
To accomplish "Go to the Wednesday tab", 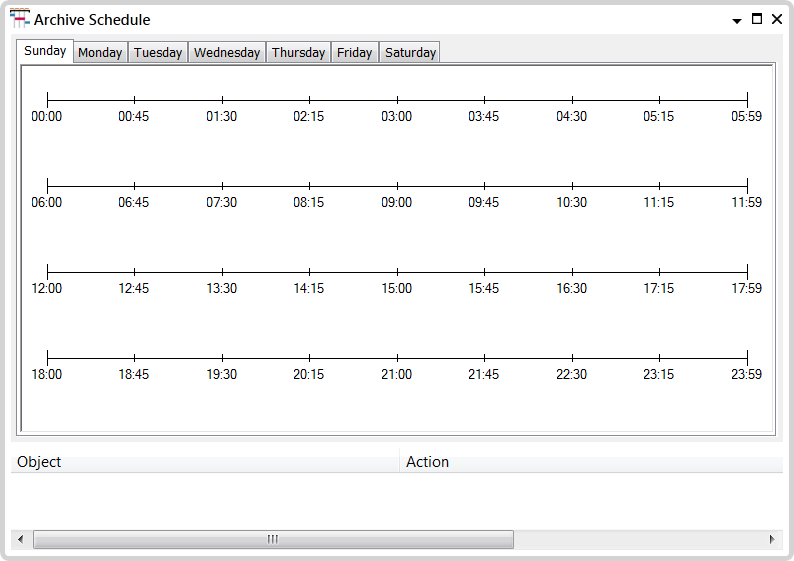I will 227,53.
